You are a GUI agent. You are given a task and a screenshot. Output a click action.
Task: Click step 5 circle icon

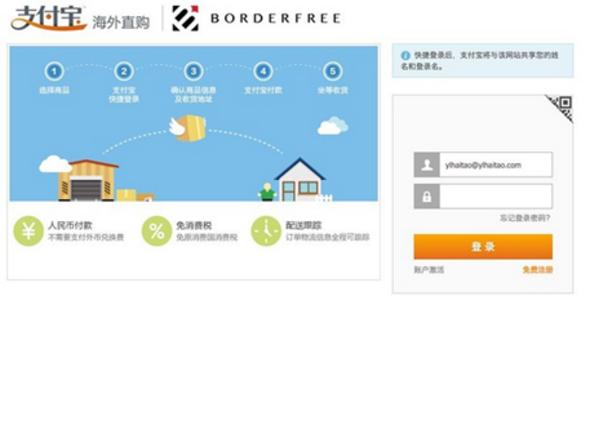click(x=332, y=71)
